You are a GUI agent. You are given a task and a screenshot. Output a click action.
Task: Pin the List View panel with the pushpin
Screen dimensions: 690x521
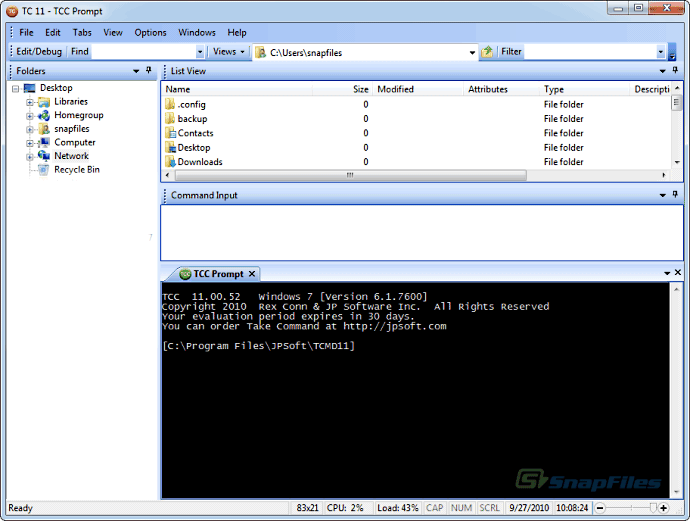(675, 70)
